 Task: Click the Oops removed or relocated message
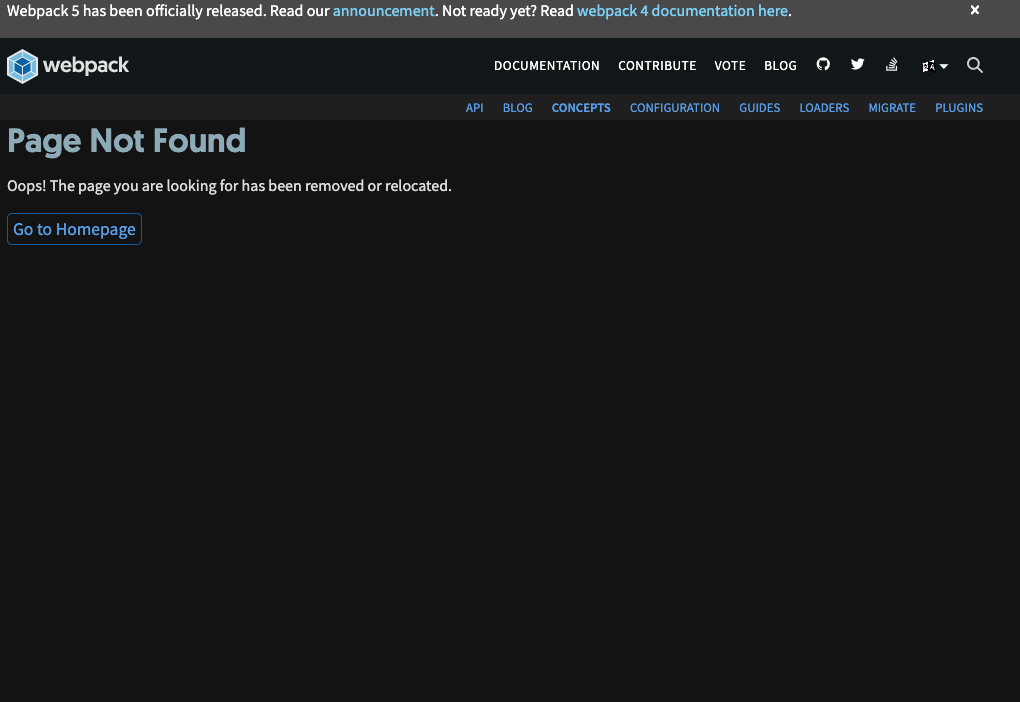pyautogui.click(x=229, y=186)
